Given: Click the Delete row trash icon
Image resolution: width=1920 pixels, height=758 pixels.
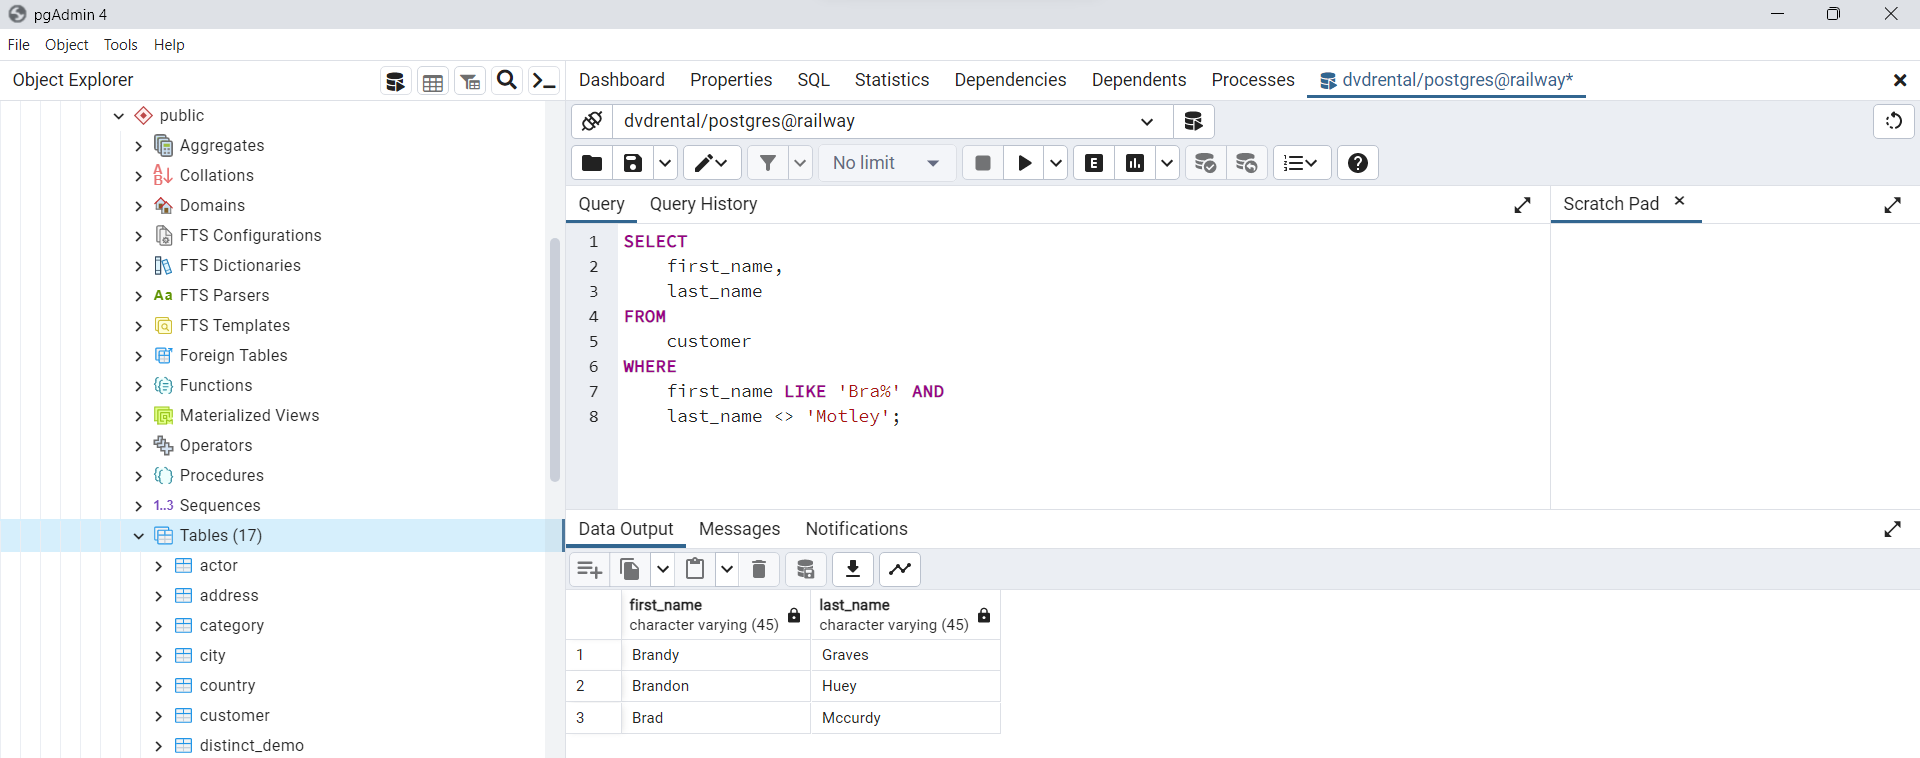Looking at the screenshot, I should 759,569.
